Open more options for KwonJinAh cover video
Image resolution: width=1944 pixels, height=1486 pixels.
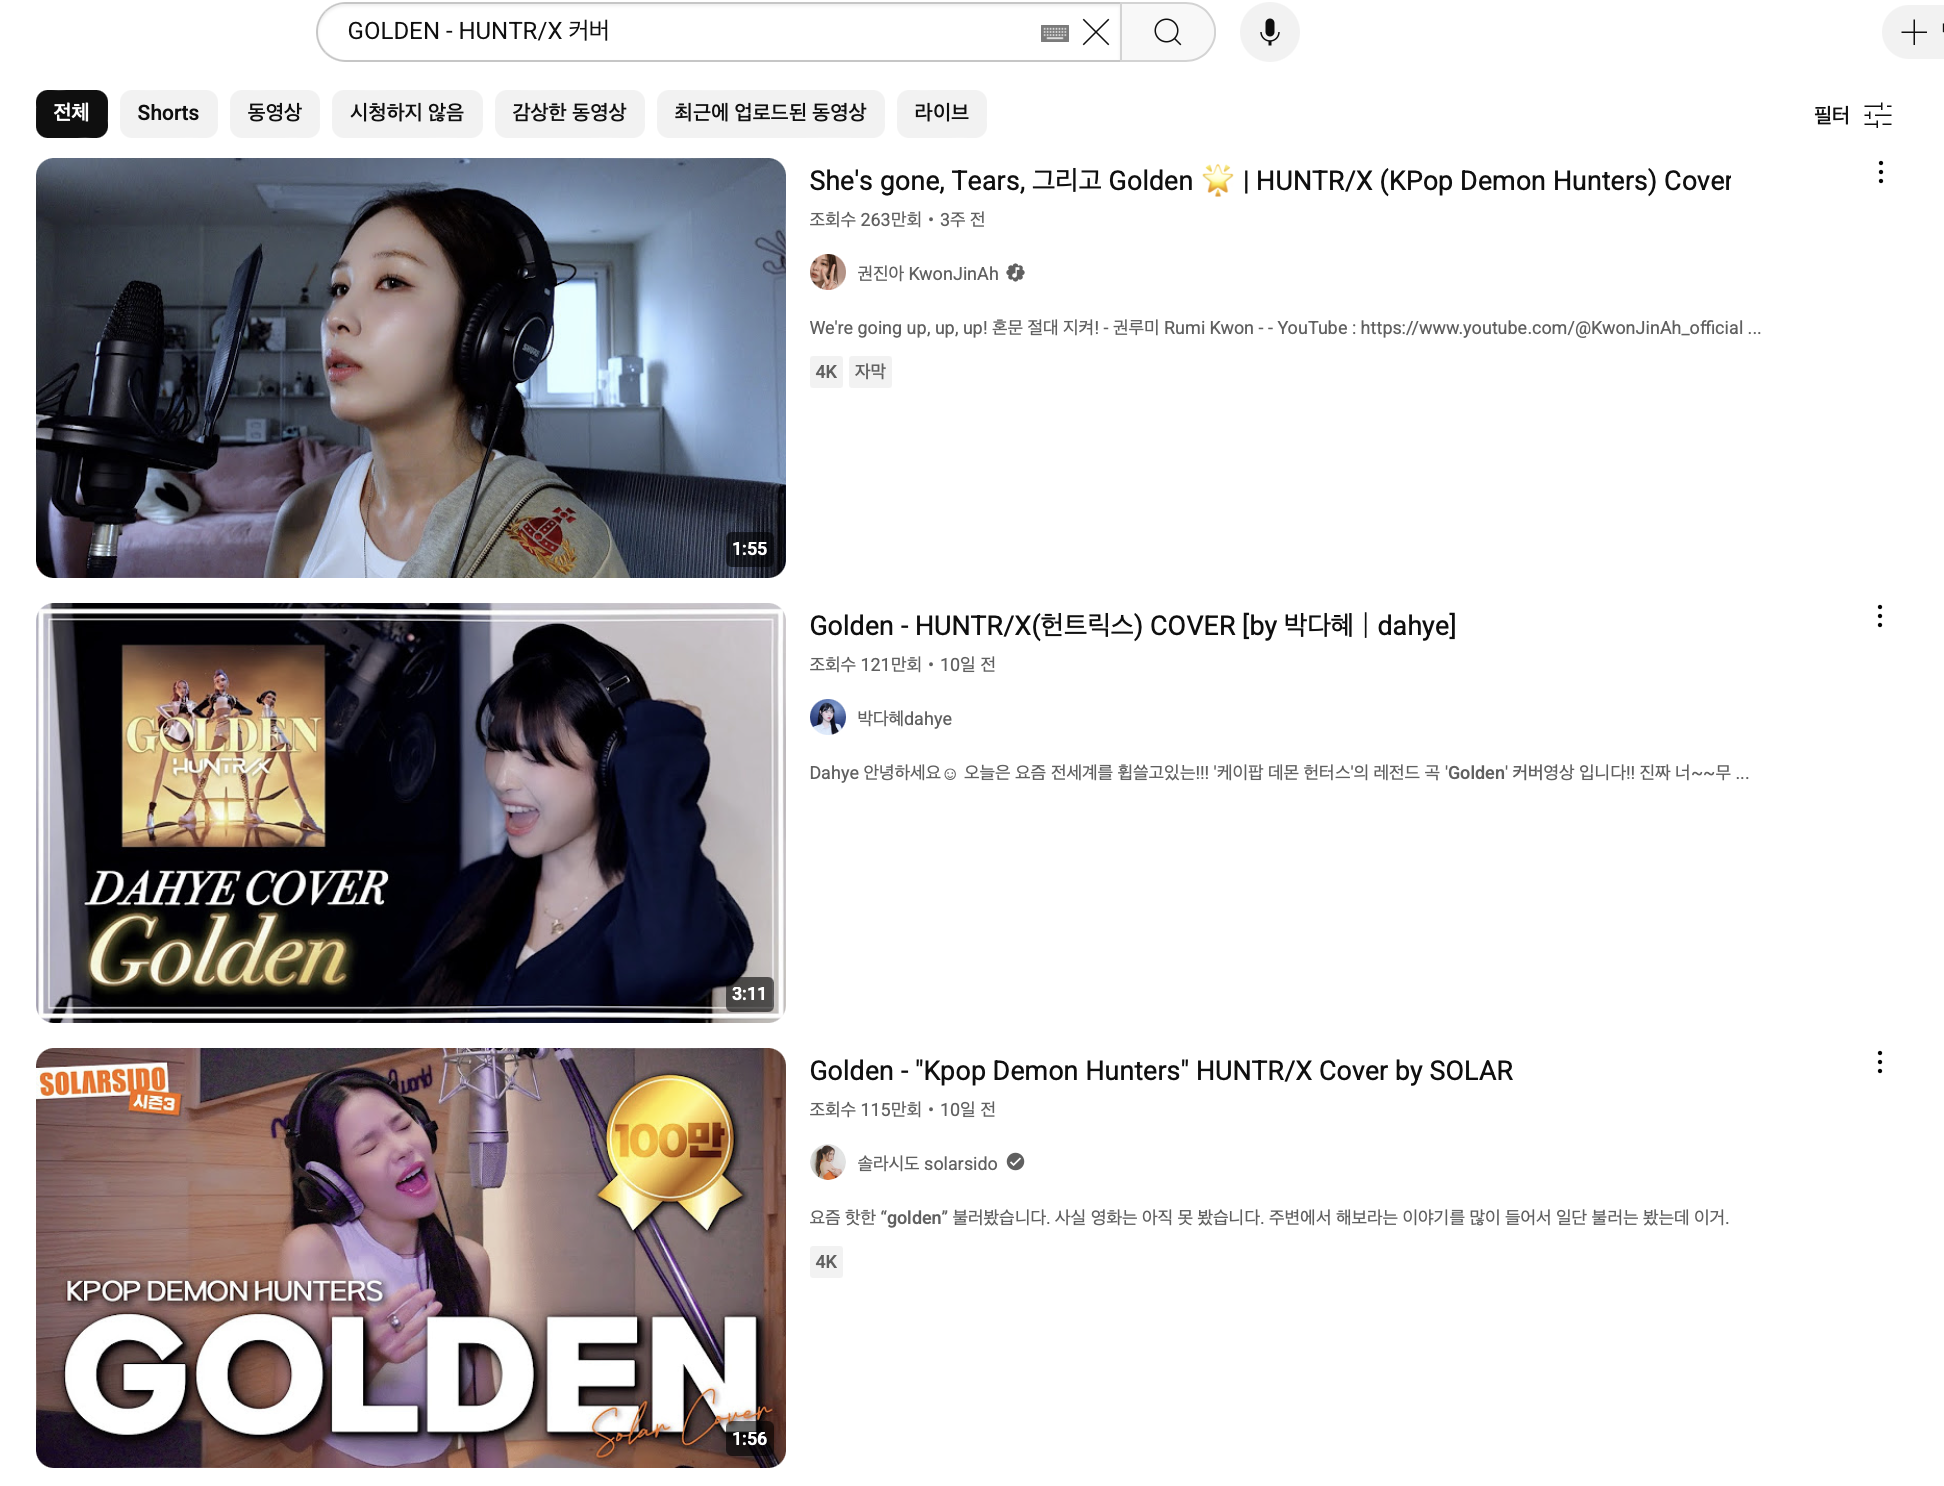(1880, 173)
